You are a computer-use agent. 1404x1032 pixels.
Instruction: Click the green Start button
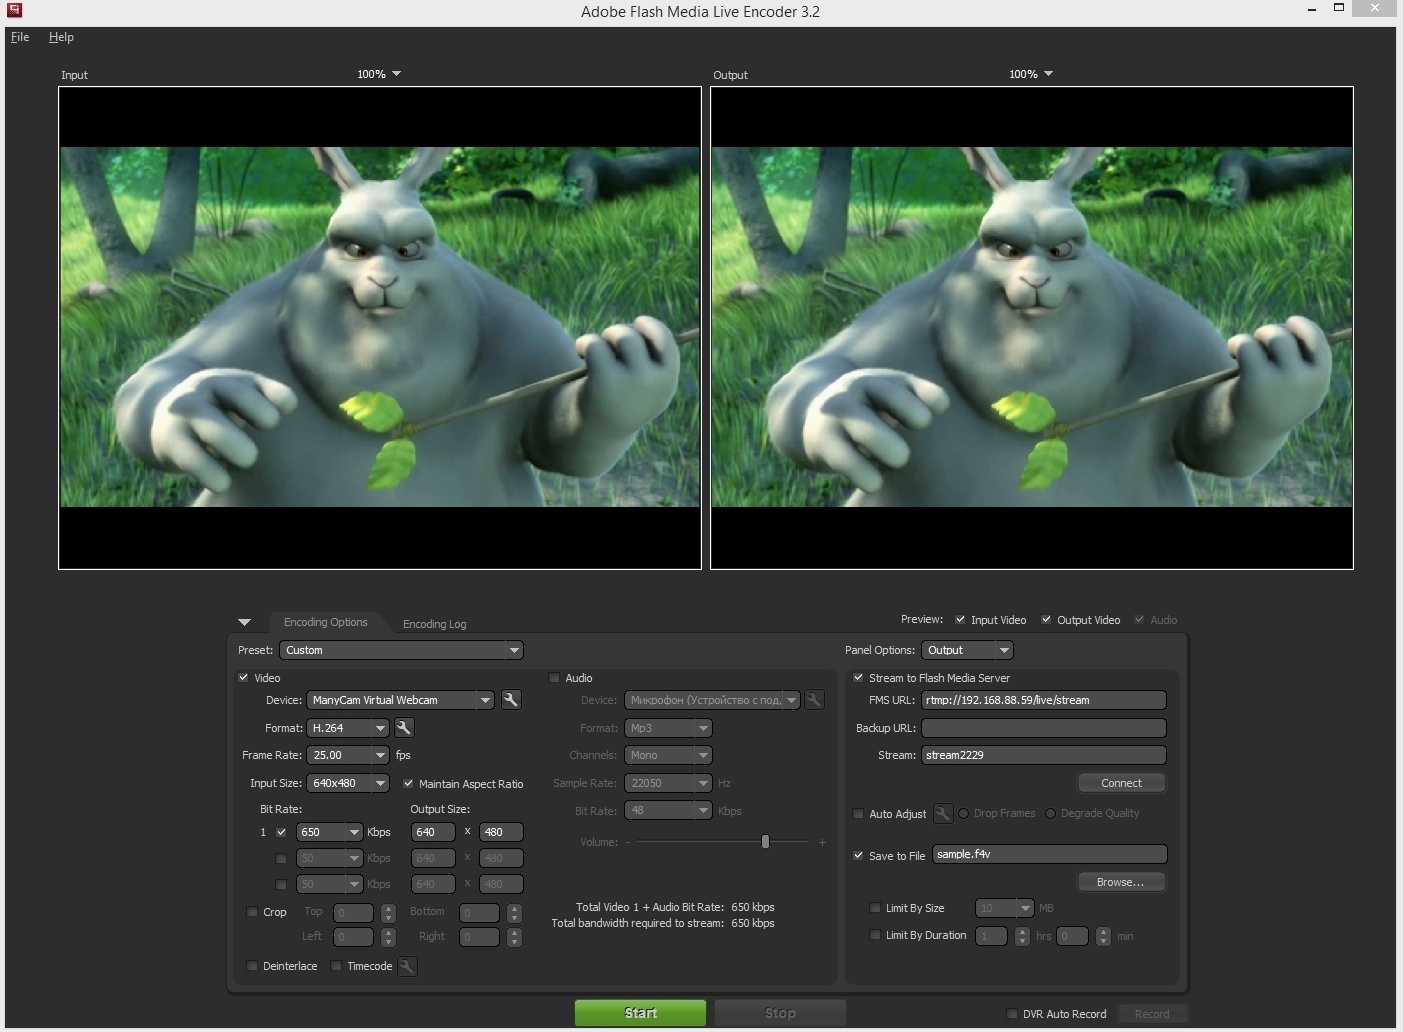(x=640, y=1013)
